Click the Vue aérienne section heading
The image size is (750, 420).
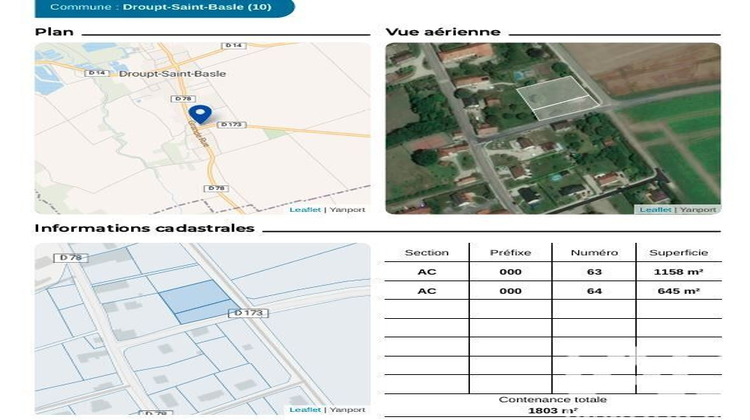(x=443, y=32)
